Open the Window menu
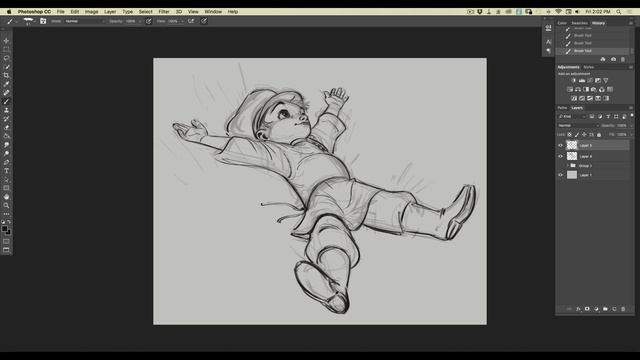 pos(213,12)
